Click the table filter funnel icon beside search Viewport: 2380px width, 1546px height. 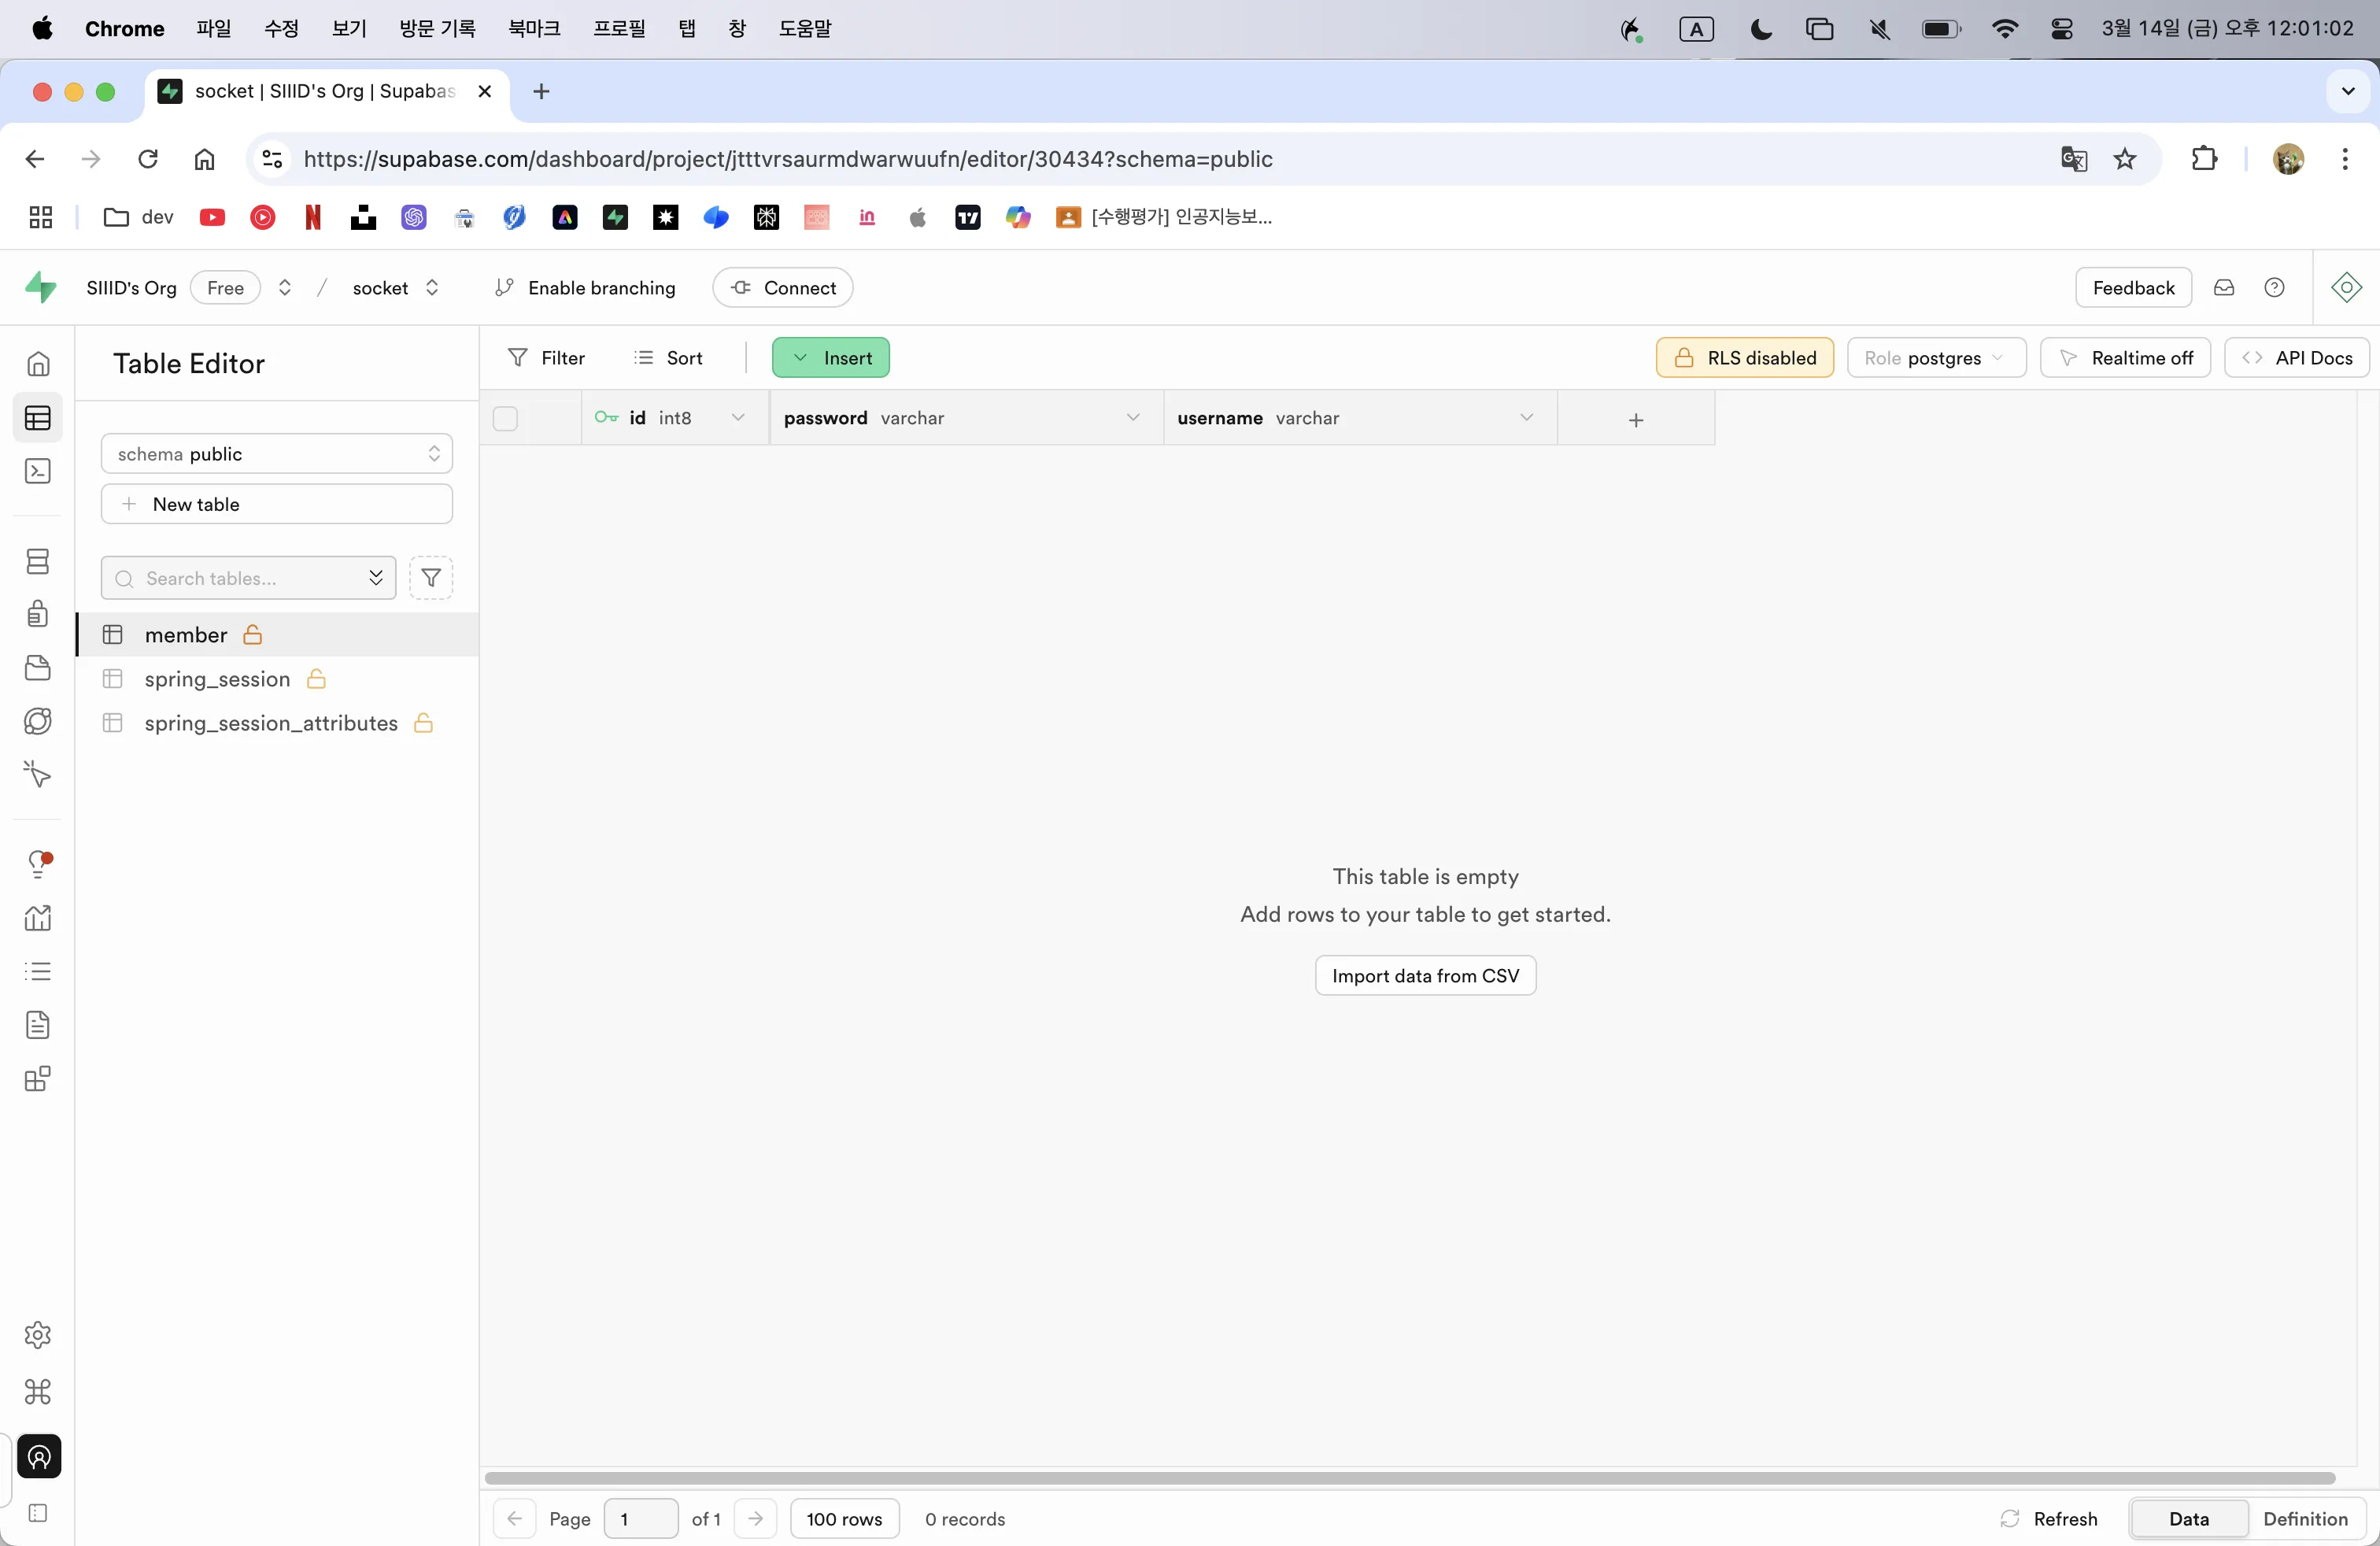coord(431,578)
